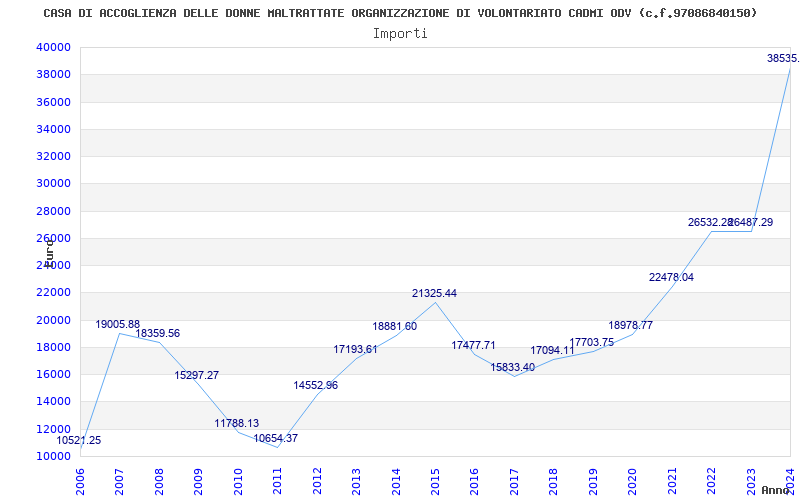Viewport: 800px width, 500px height.
Task: Click the 18978.77 value label
Action: click(x=630, y=326)
